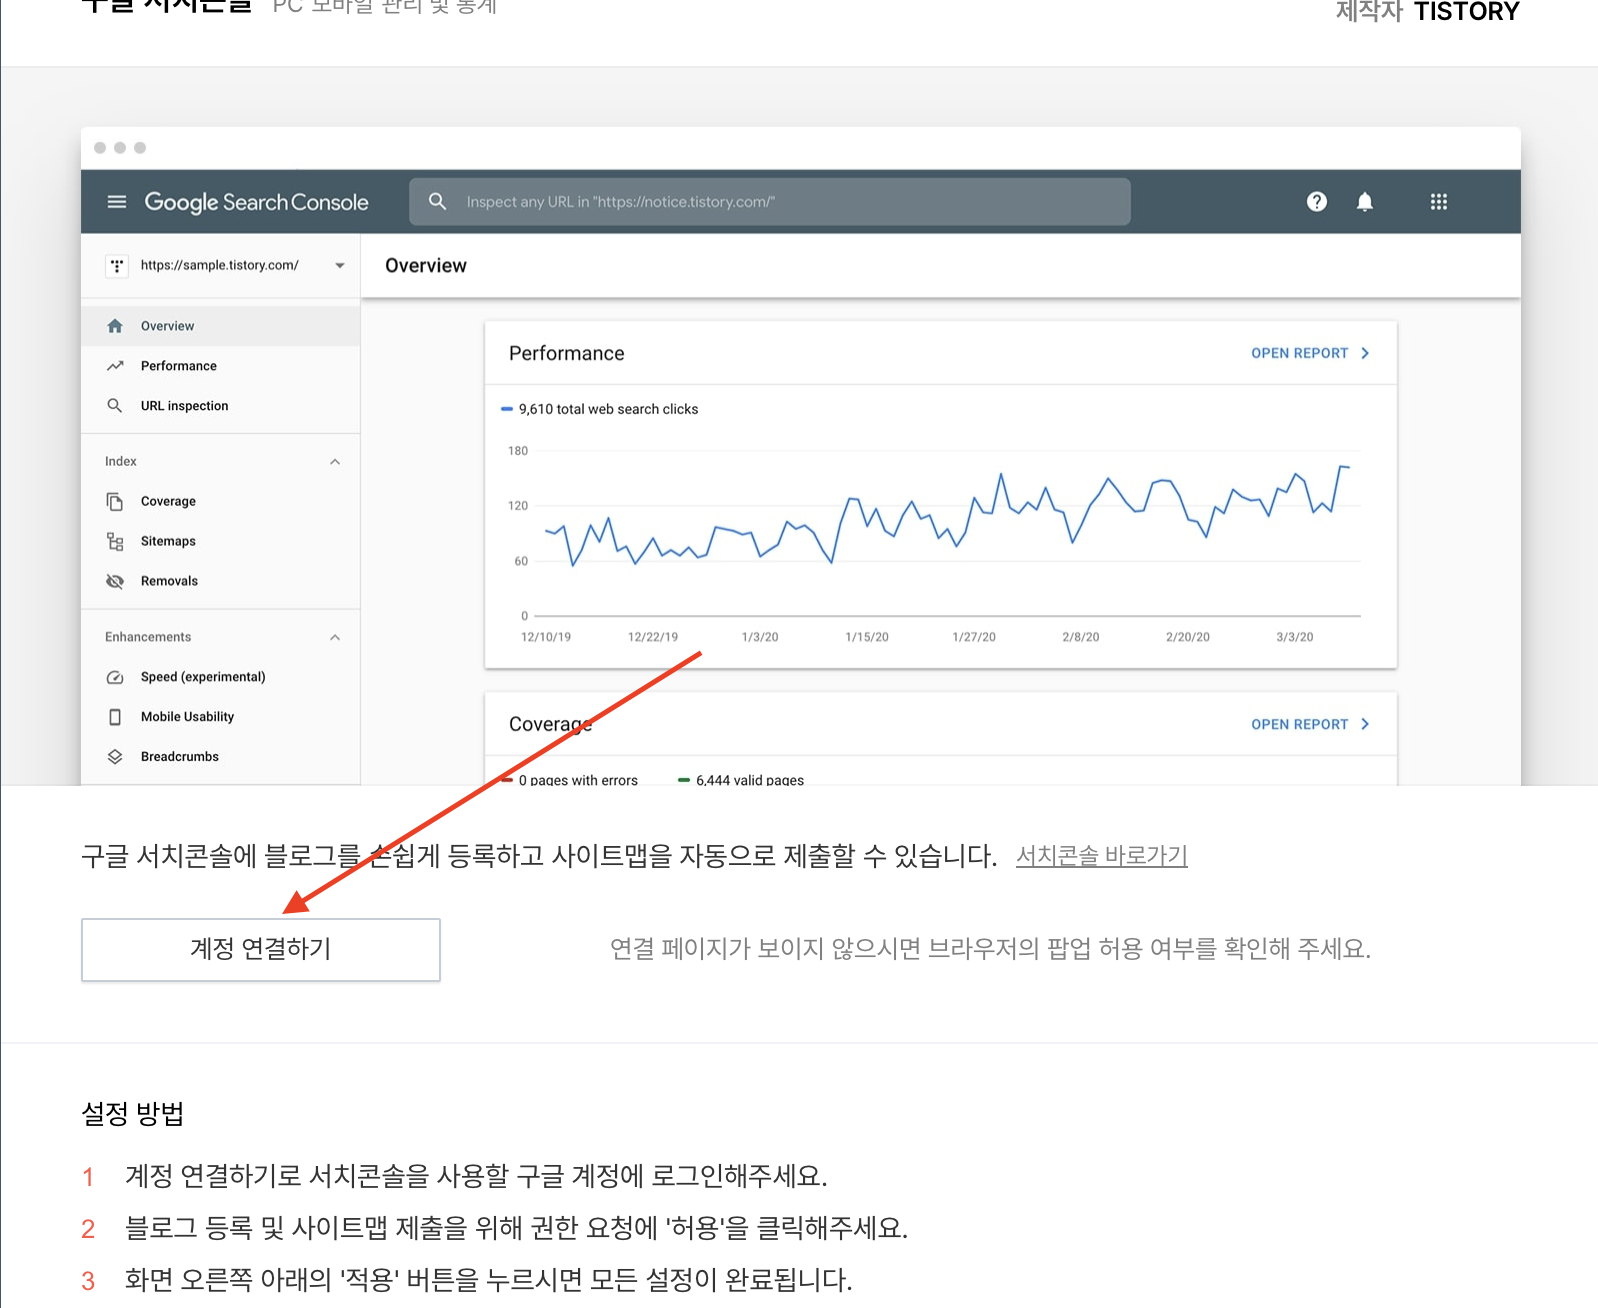Click the Coverage pages icon

tap(115, 501)
